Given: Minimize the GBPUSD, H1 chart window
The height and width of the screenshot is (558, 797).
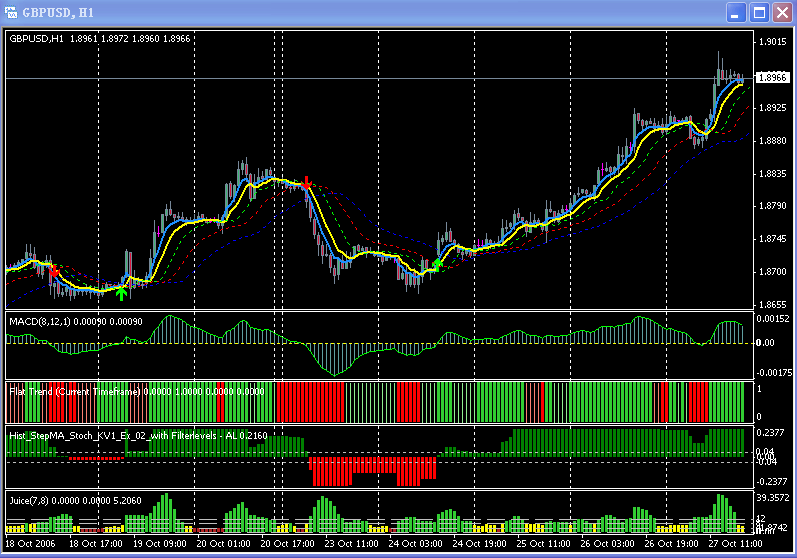Looking at the screenshot, I should click(735, 13).
